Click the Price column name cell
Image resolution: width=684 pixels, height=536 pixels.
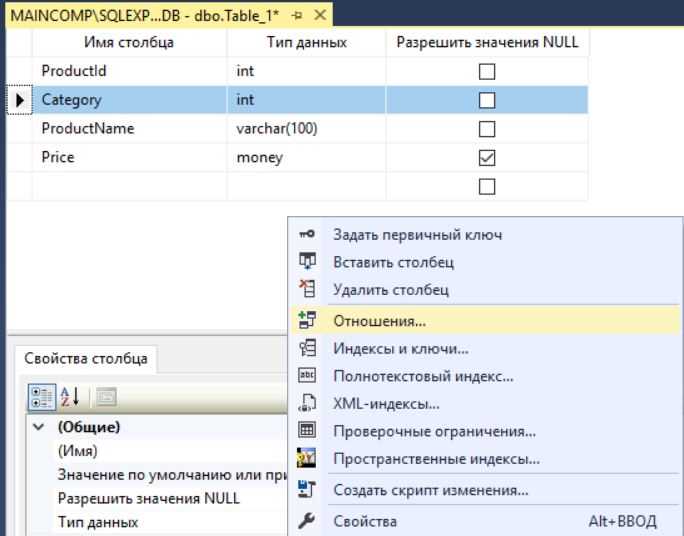coord(130,157)
